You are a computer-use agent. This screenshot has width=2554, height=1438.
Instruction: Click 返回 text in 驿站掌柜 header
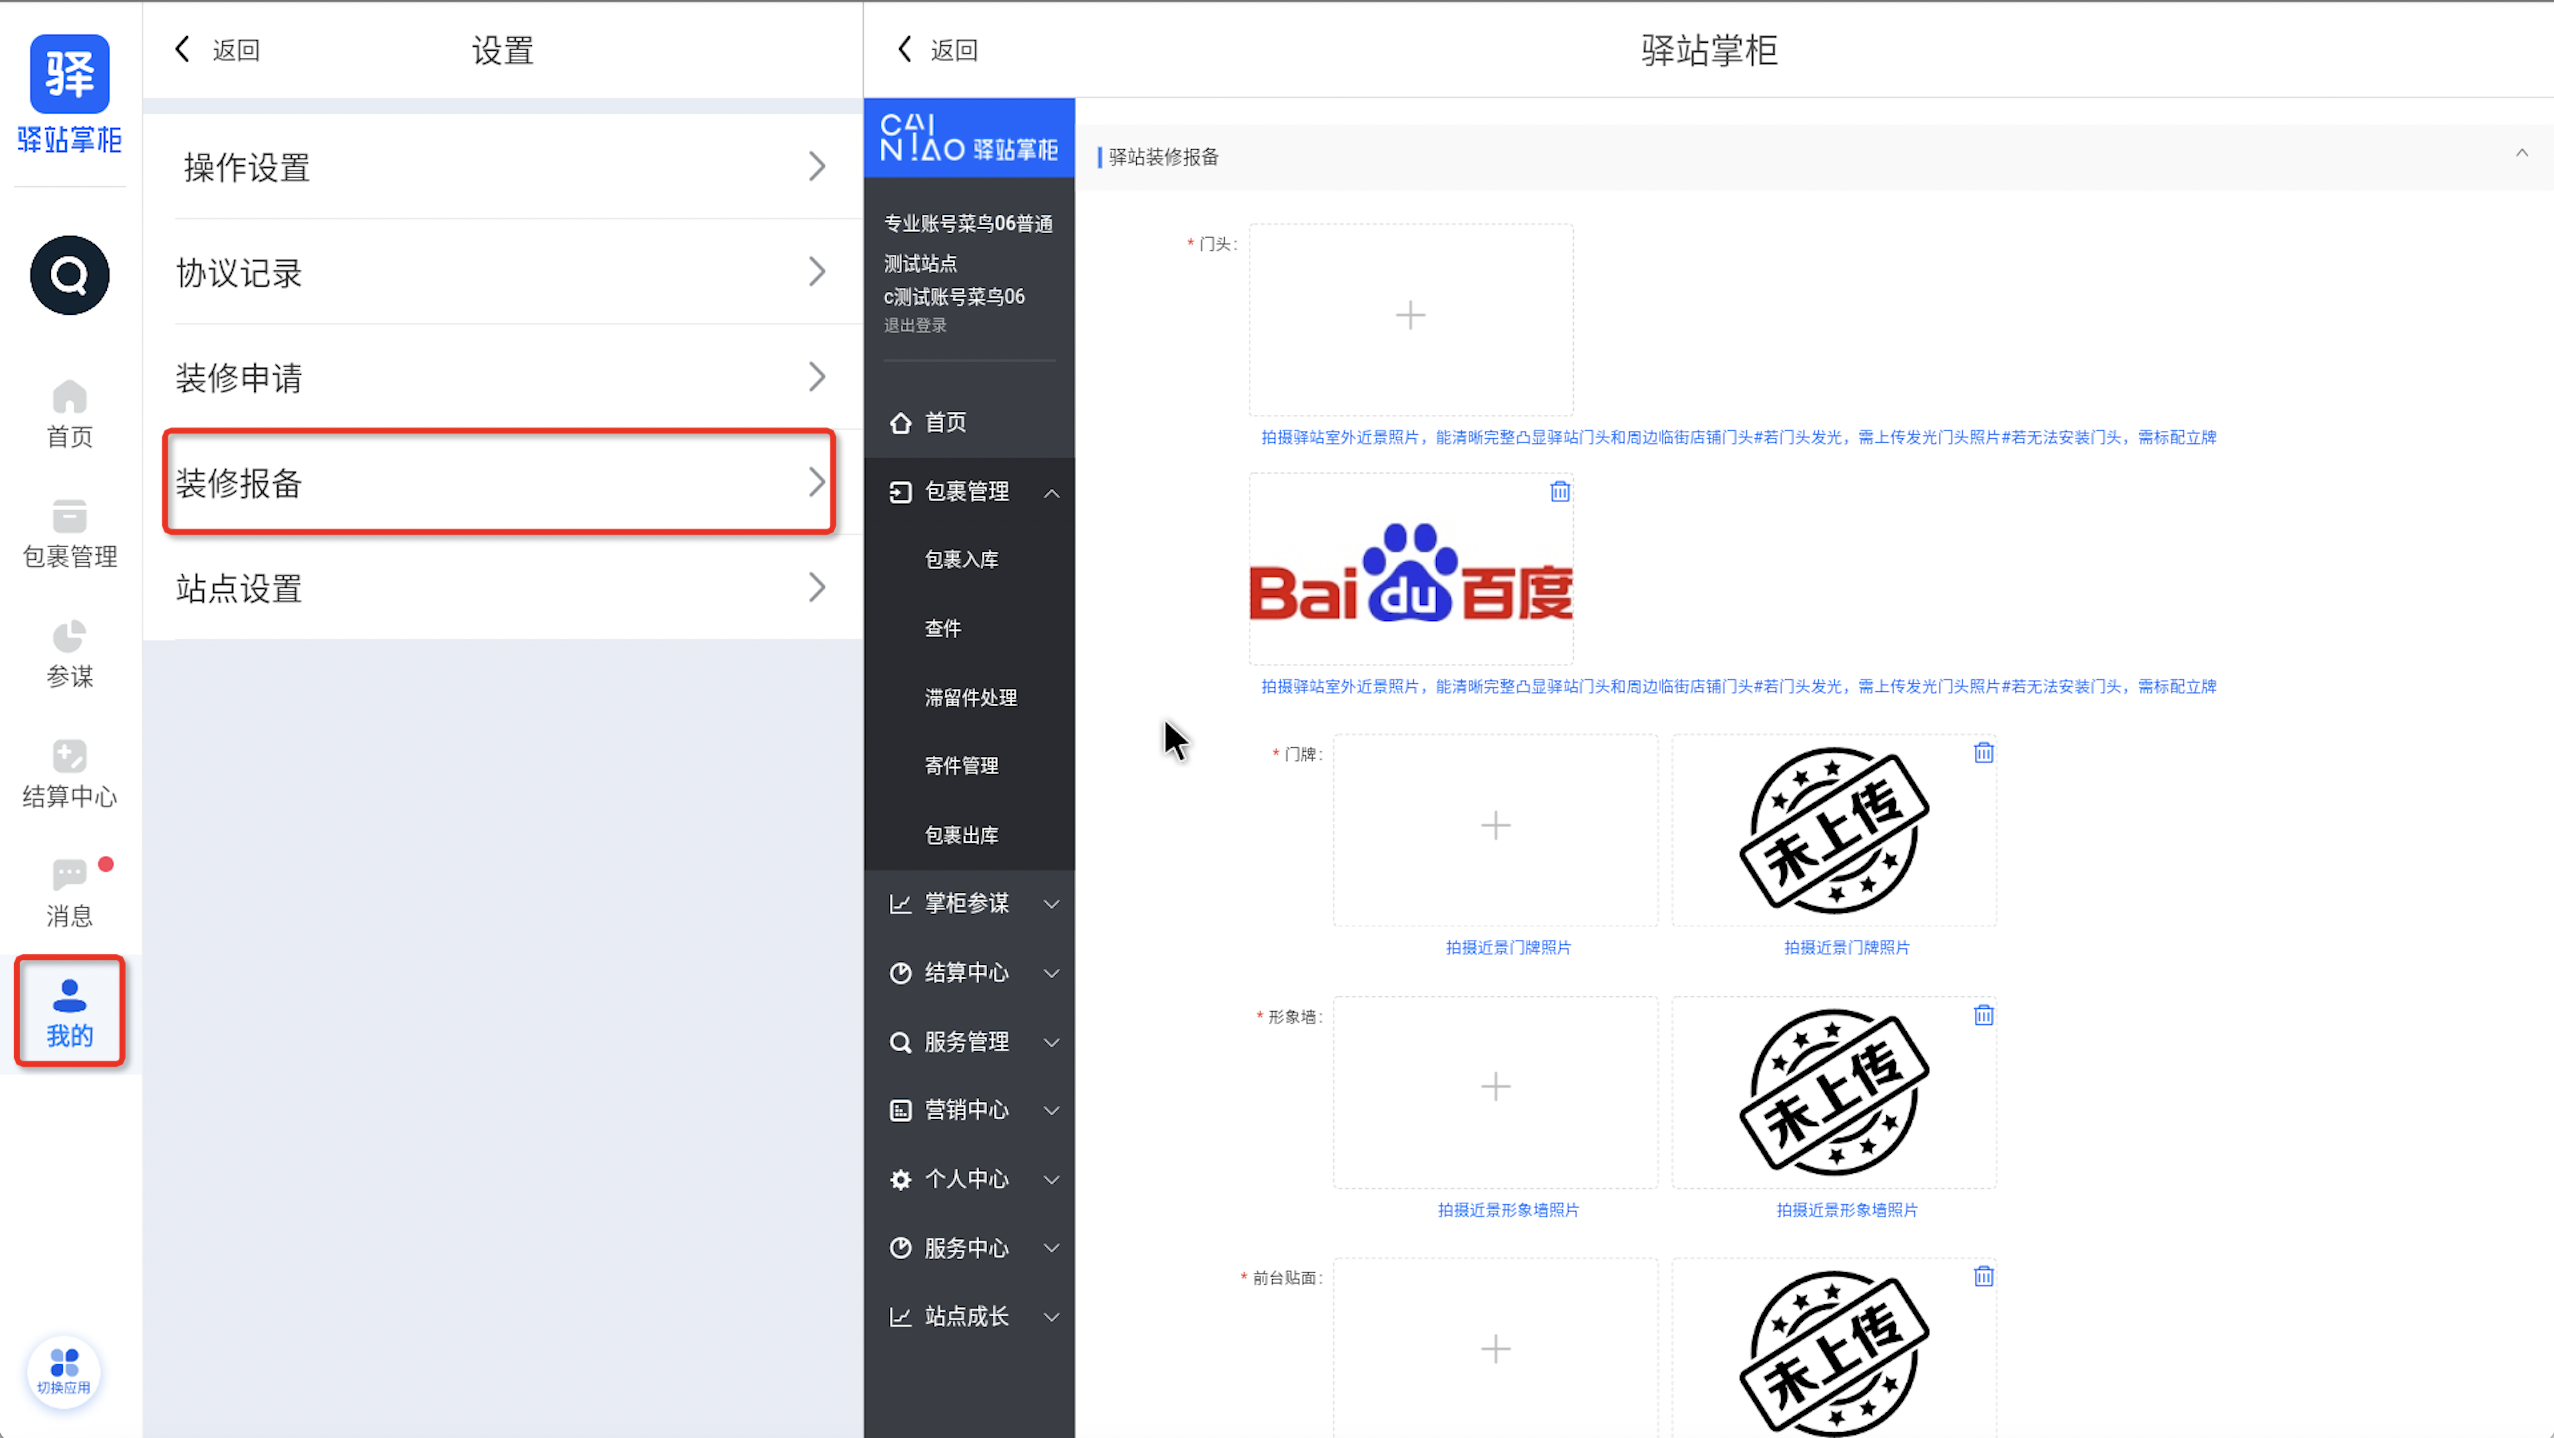pyautogui.click(x=954, y=50)
